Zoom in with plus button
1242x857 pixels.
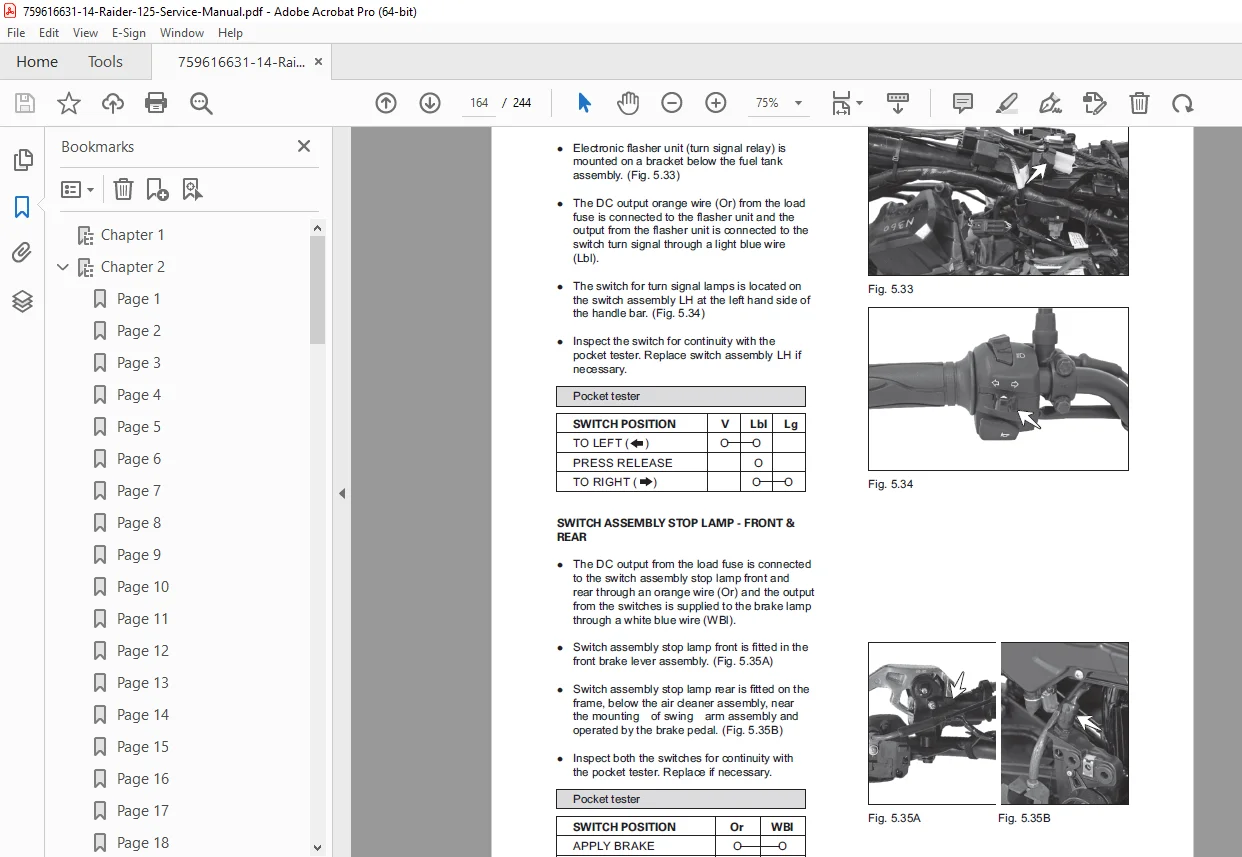[716, 103]
